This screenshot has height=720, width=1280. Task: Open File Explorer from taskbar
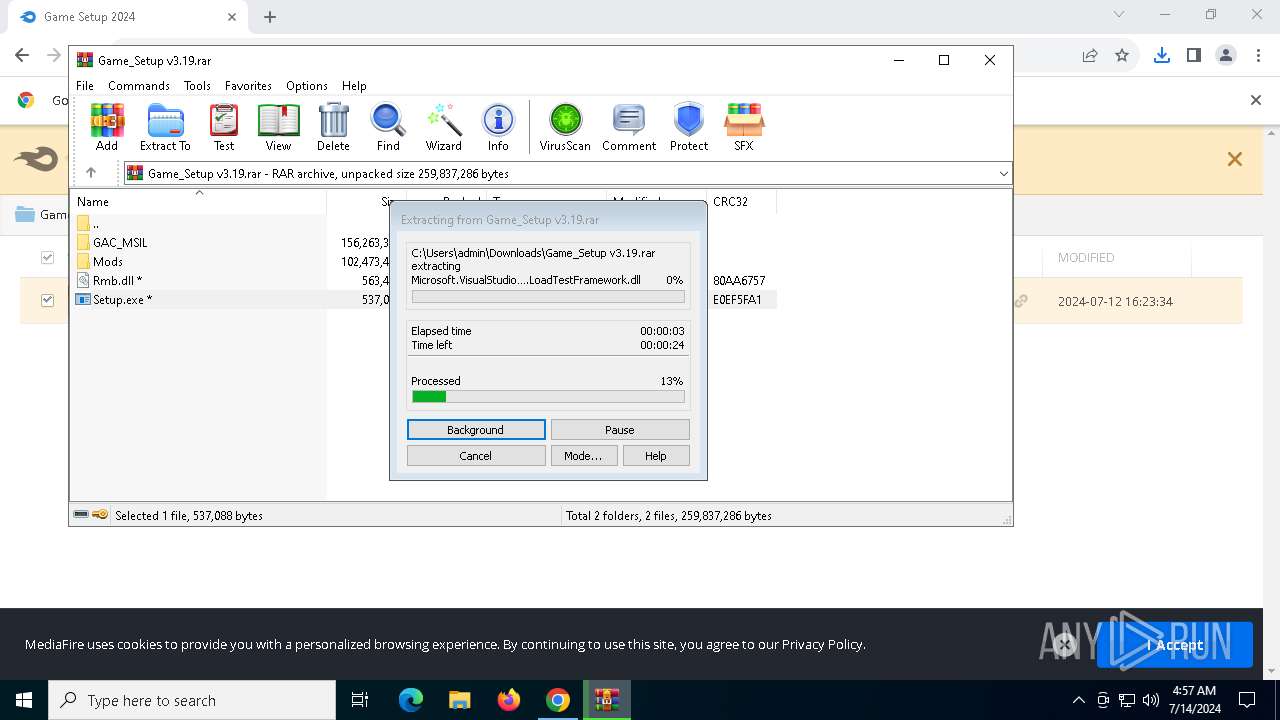click(459, 700)
